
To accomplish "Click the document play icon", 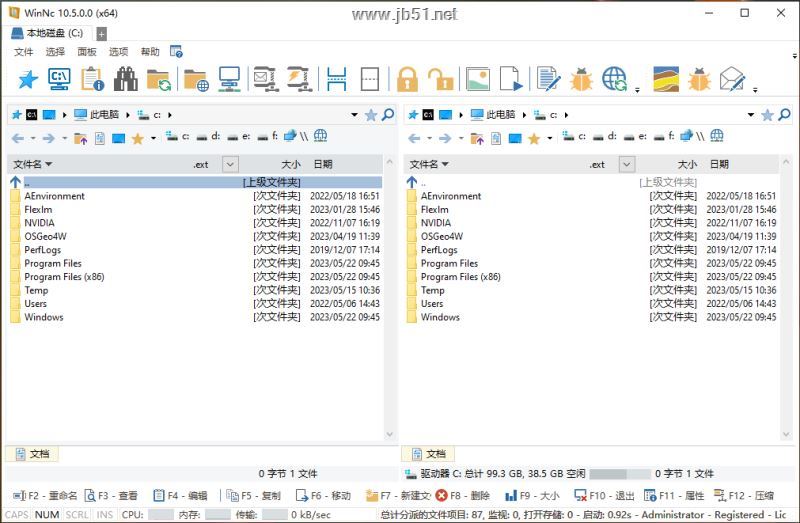I will pos(511,79).
